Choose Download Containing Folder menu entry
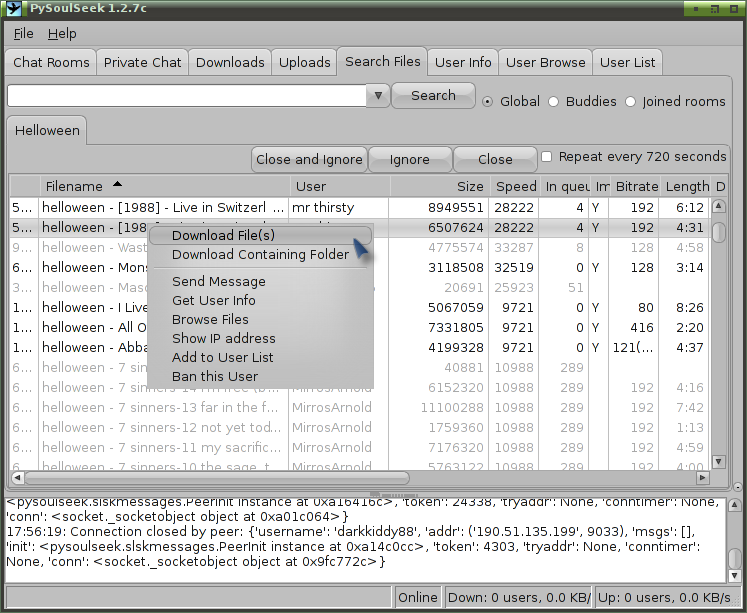Image resolution: width=747 pixels, height=613 pixels. (x=261, y=254)
